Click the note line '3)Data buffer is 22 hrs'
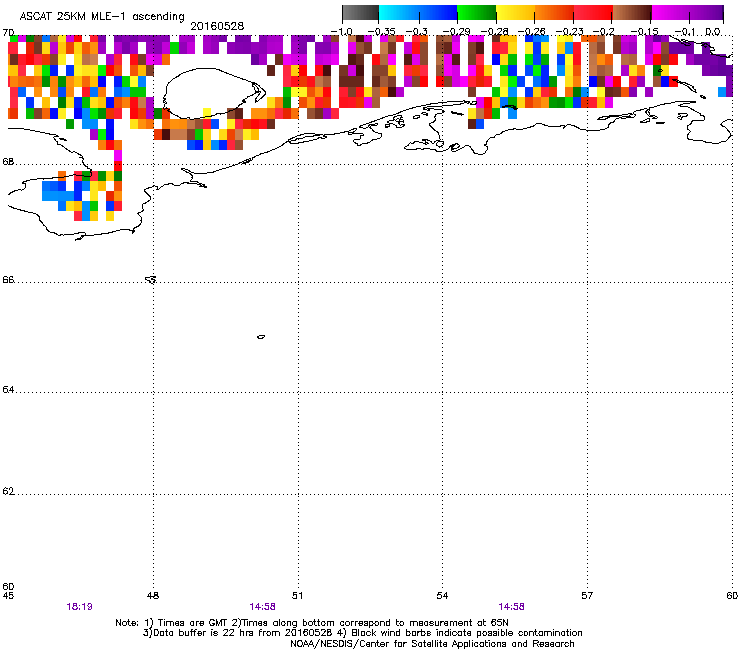740x650 pixels. pos(362,633)
